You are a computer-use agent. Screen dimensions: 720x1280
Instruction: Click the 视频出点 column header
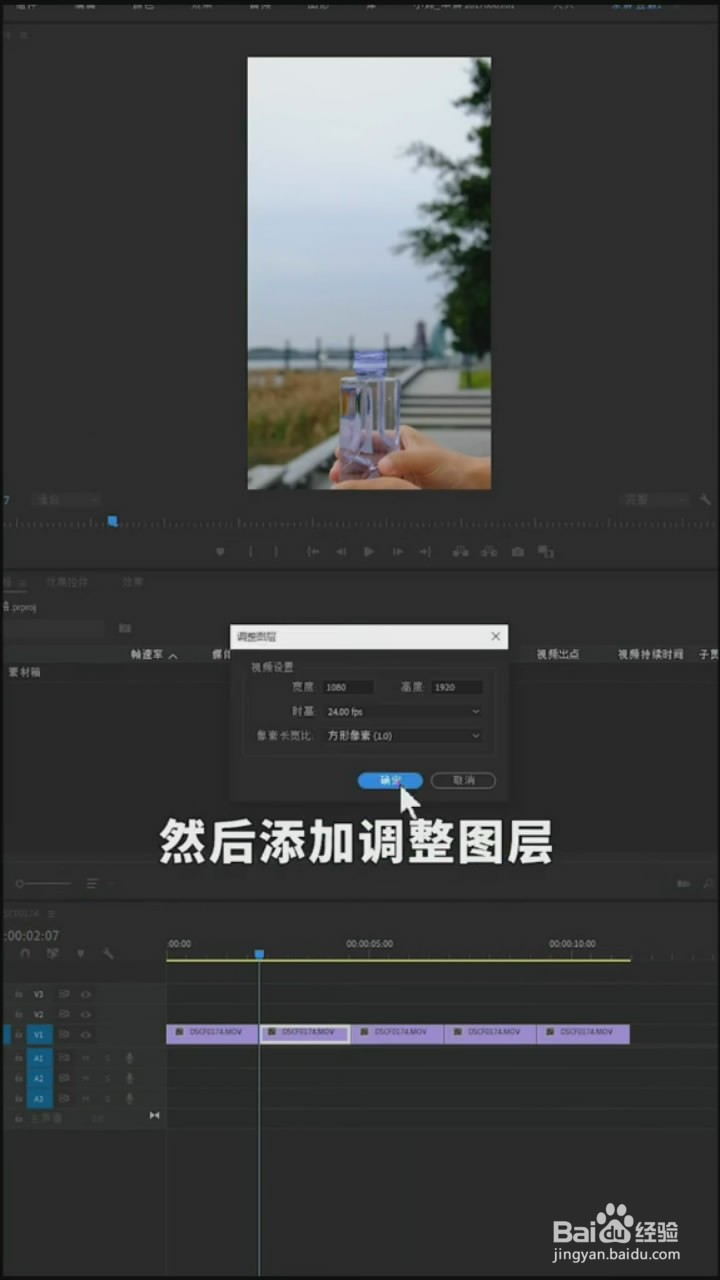(558, 654)
